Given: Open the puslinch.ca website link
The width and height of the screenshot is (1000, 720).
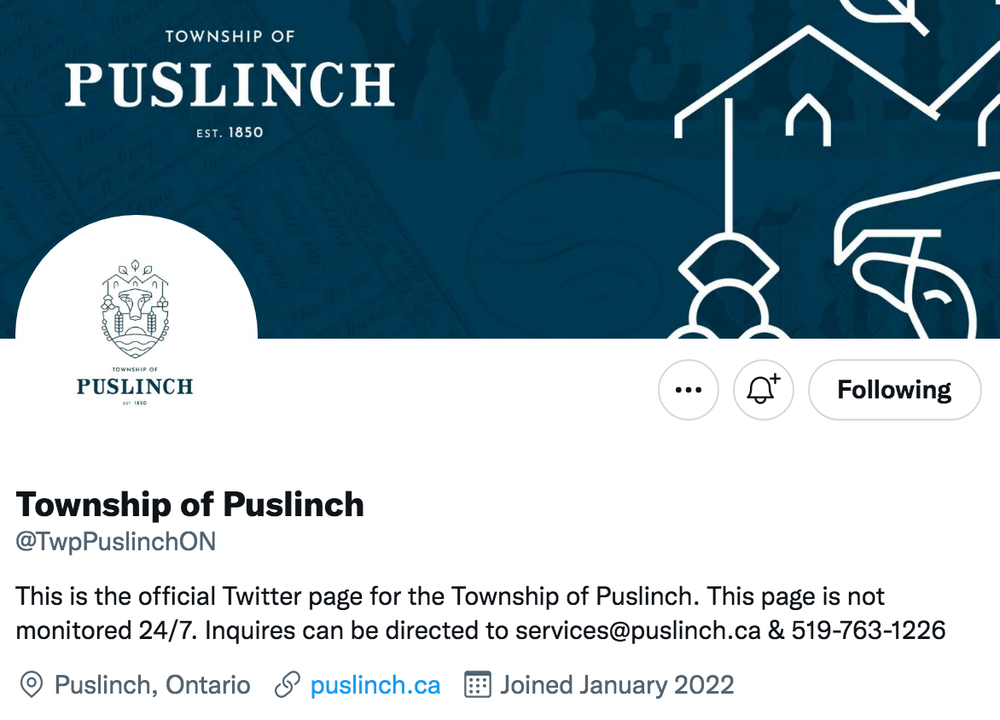Looking at the screenshot, I should 375,686.
